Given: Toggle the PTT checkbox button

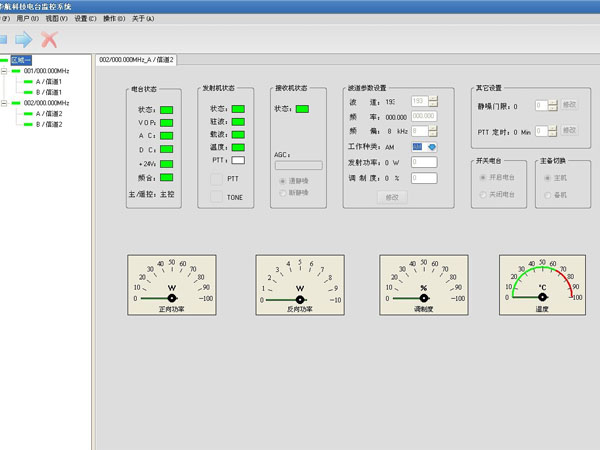Looking at the screenshot, I should pyautogui.click(x=217, y=178).
